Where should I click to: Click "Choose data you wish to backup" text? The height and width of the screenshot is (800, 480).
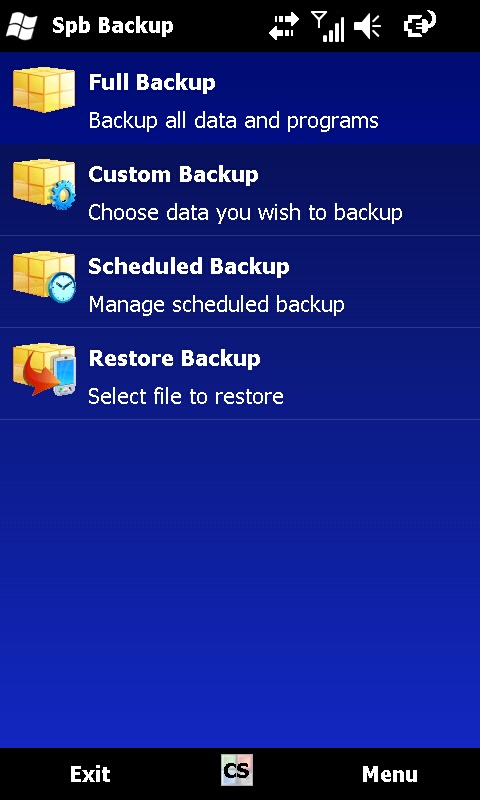(245, 213)
